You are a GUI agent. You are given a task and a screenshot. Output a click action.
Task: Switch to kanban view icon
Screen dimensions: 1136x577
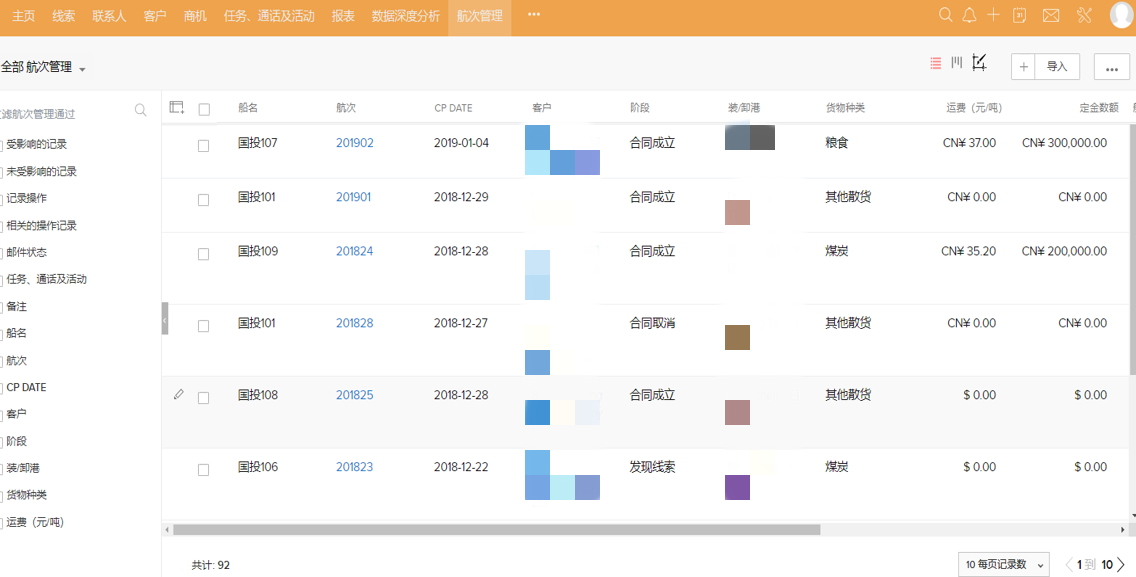[957, 63]
